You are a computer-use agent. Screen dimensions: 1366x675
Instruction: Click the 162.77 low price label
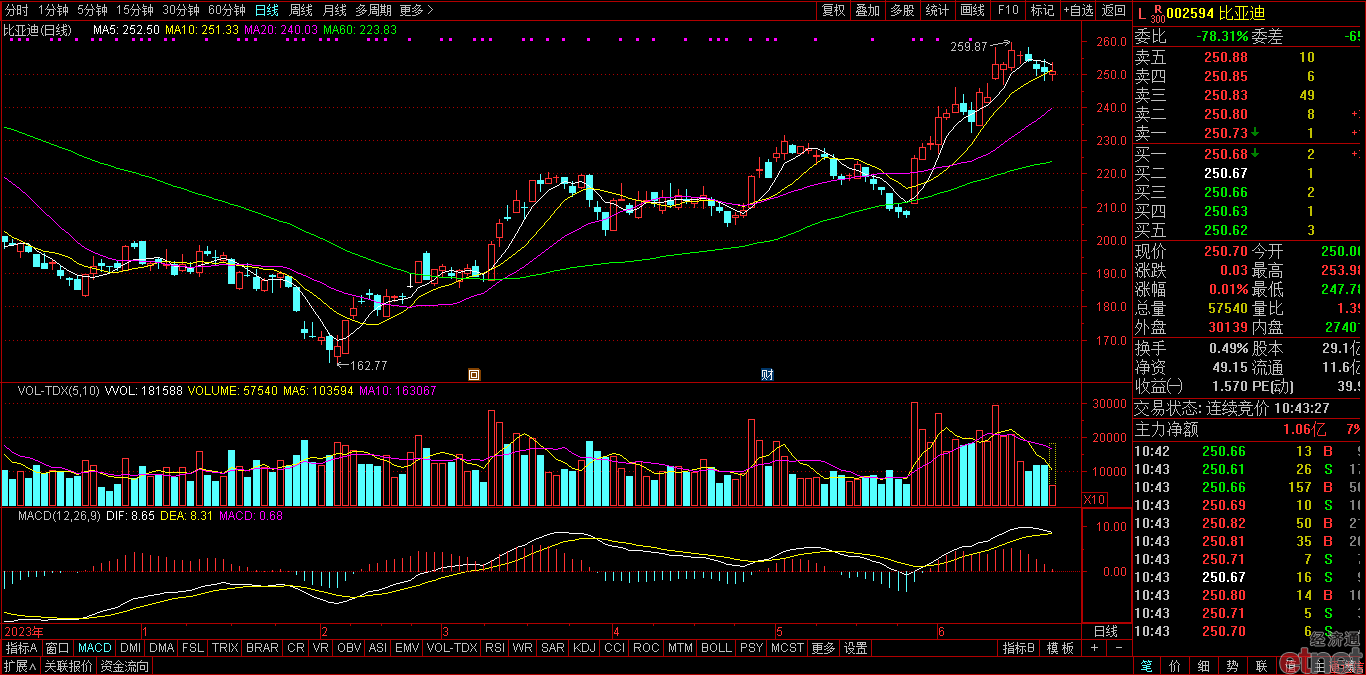[x=367, y=366]
